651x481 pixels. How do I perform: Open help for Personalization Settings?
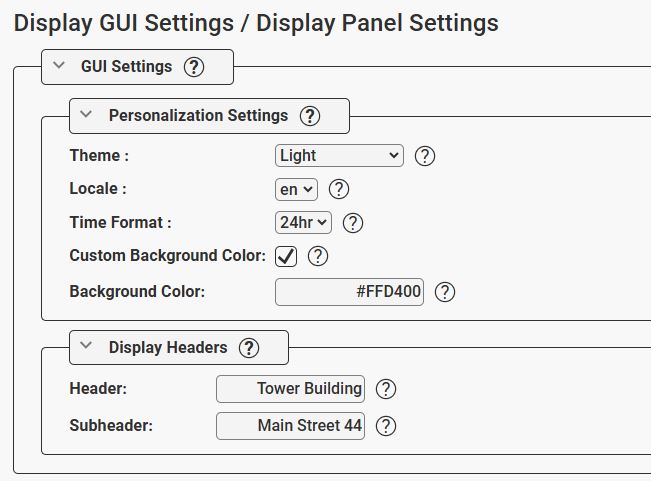point(310,116)
